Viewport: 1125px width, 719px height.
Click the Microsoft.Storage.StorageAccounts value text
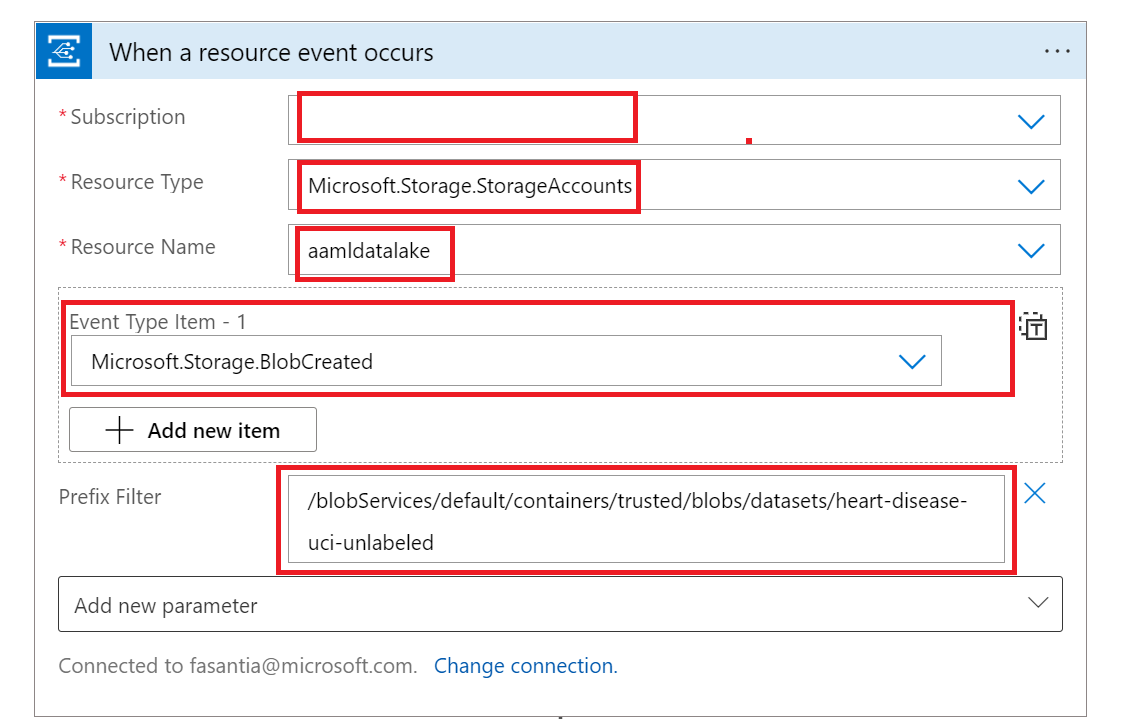(x=470, y=186)
